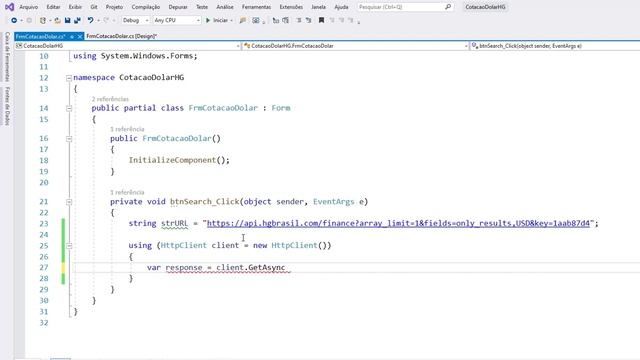Collapse the namespace CotacaoDolarHG block
The image size is (640, 360).
(x=69, y=78)
